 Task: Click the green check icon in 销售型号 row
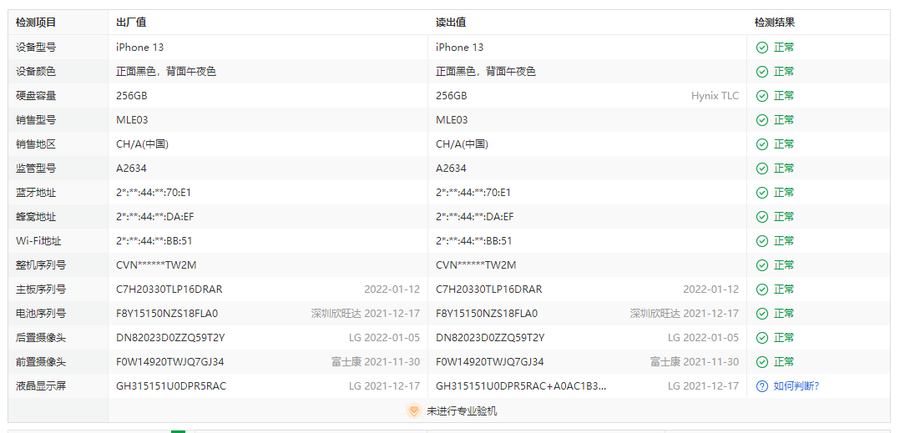[x=762, y=120]
